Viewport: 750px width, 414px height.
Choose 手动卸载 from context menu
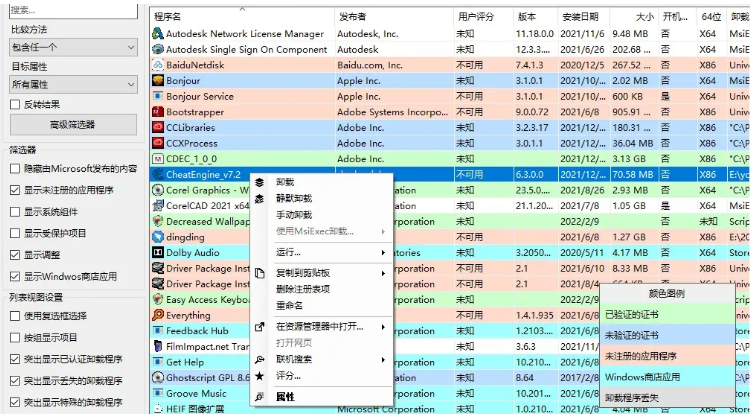coord(294,215)
